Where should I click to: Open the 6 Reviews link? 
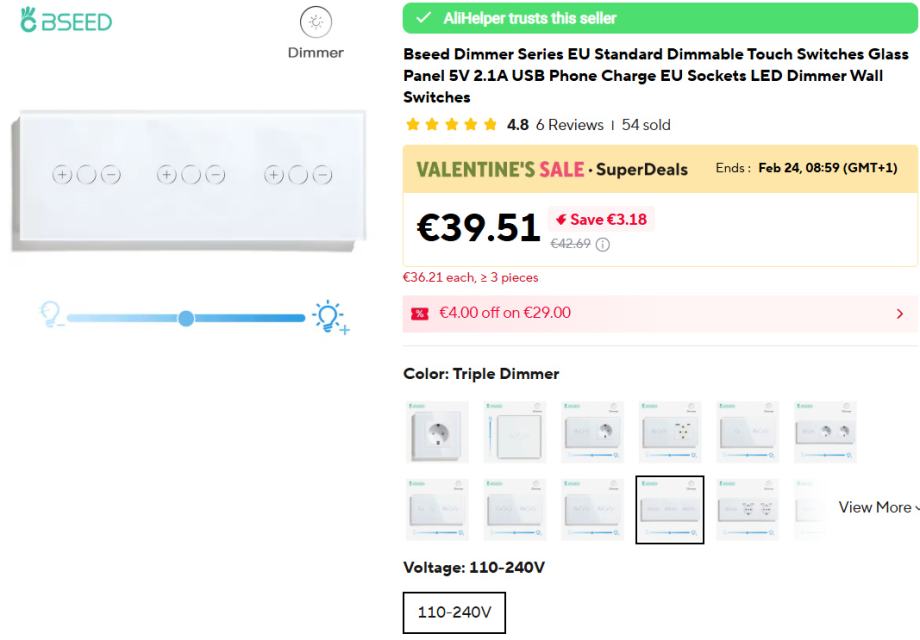[x=569, y=125]
